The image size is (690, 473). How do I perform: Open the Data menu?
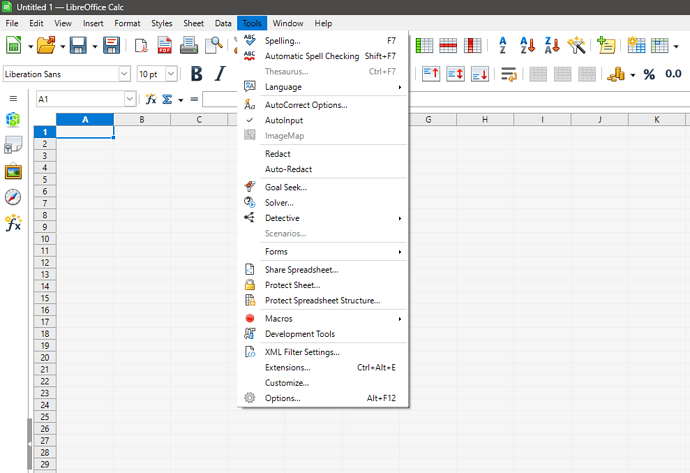point(223,23)
